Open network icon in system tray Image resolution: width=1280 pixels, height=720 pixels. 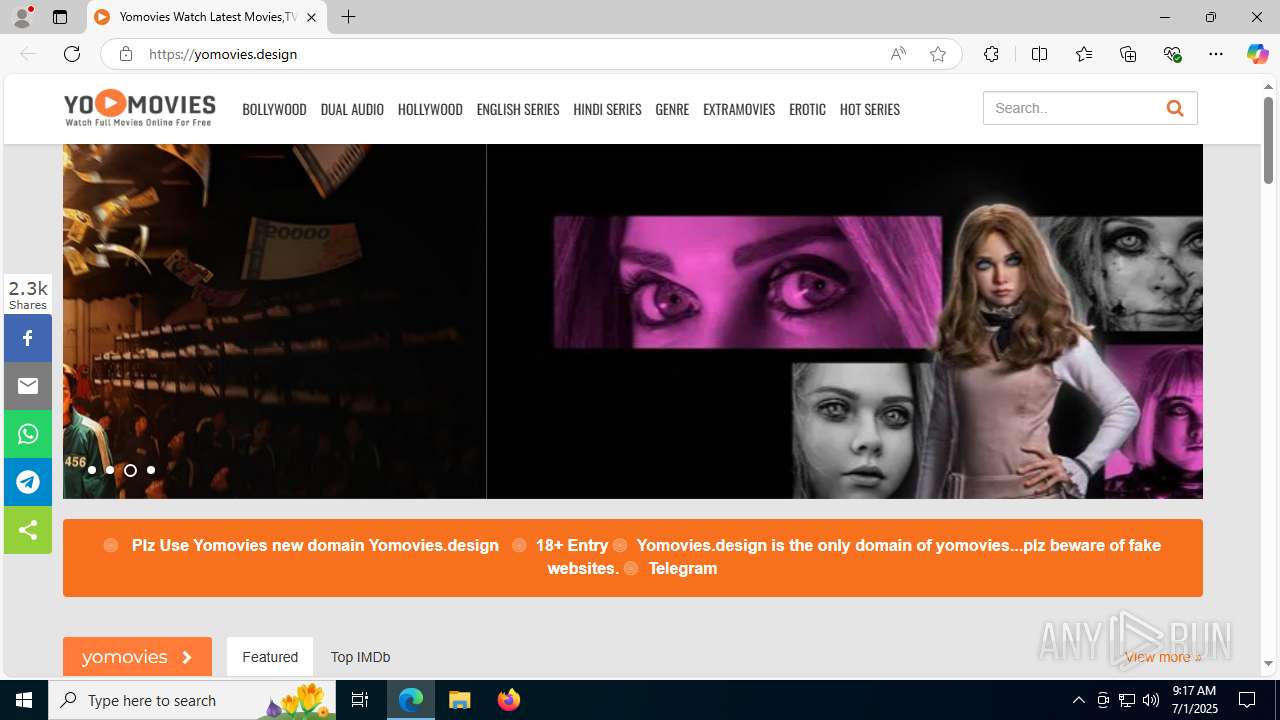coord(1127,700)
